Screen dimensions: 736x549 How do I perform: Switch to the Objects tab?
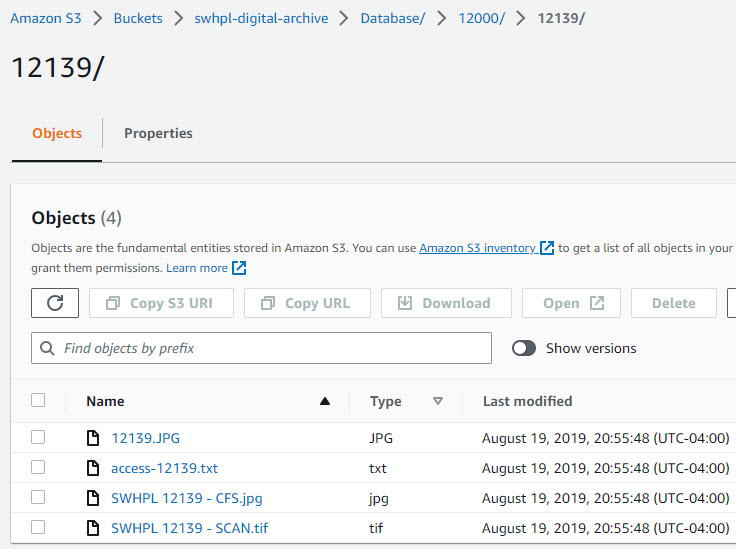click(x=57, y=133)
